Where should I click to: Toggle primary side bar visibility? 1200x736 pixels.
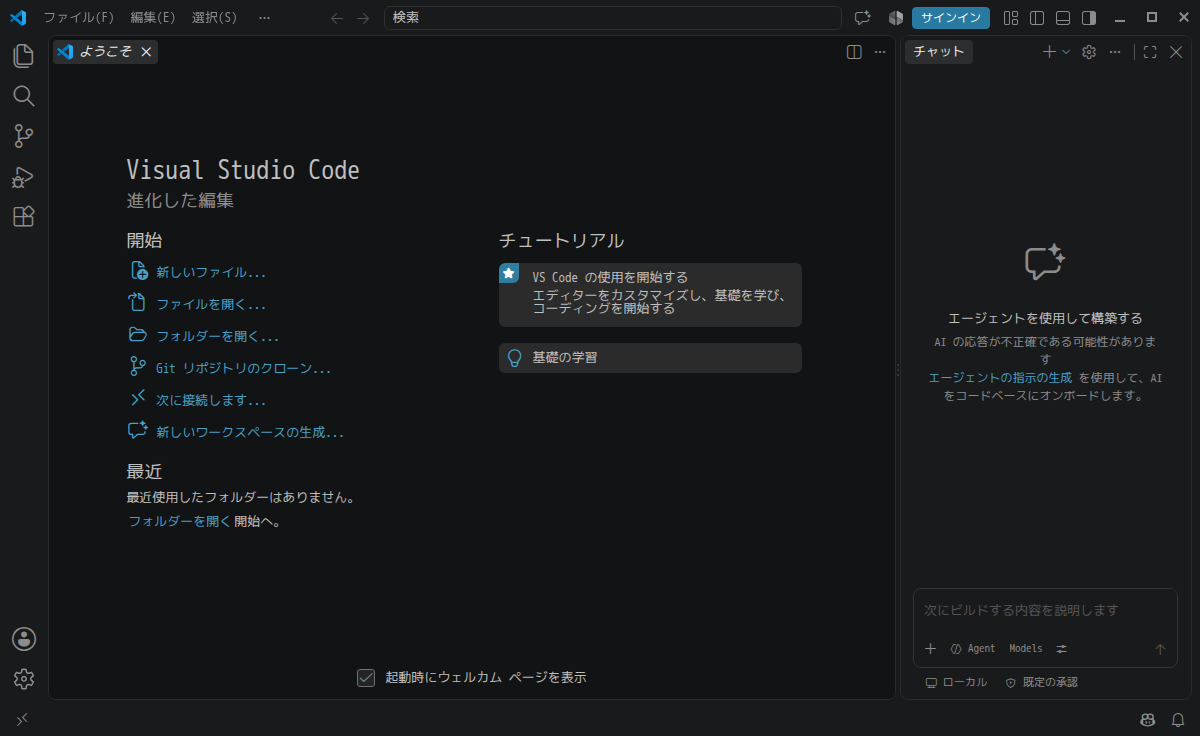[1037, 18]
